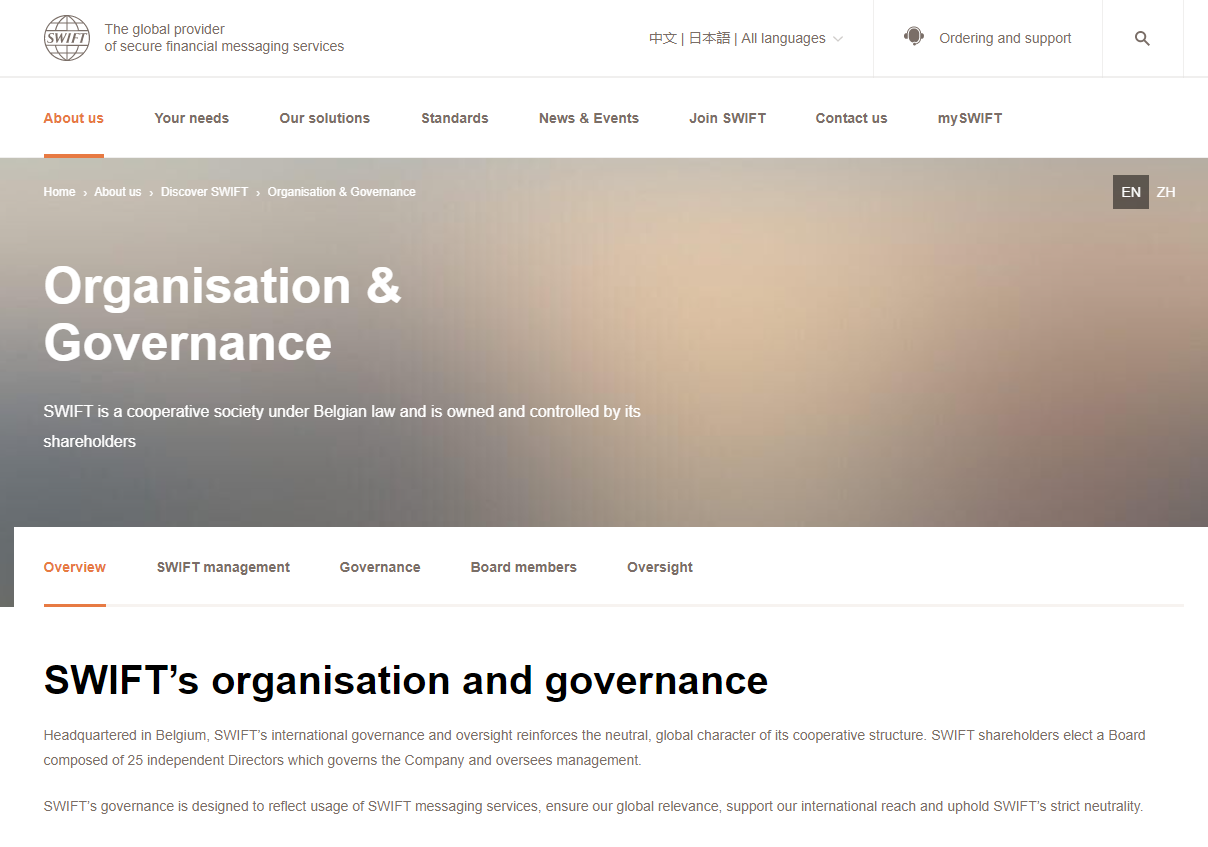Go to News & Events
Viewport: 1208px width, 847px height.
click(588, 118)
